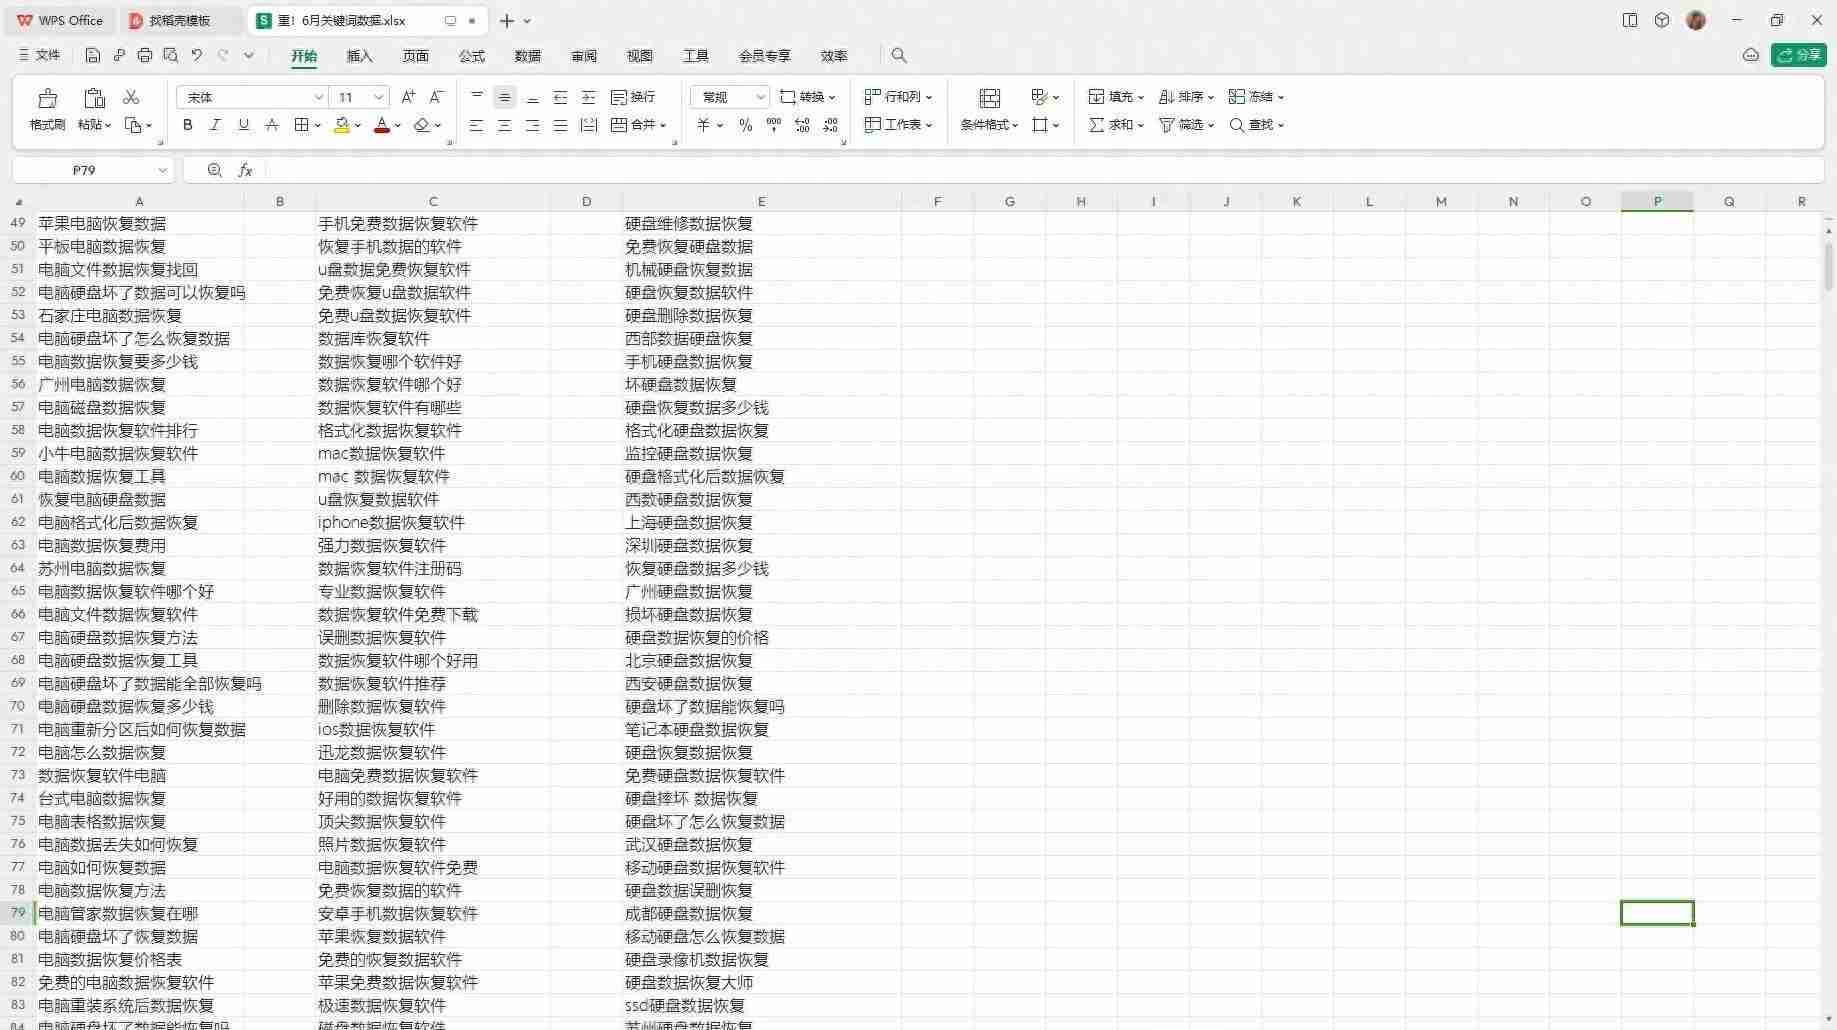
Task: Toggle Bottom Align vertical alignment
Action: click(532, 97)
